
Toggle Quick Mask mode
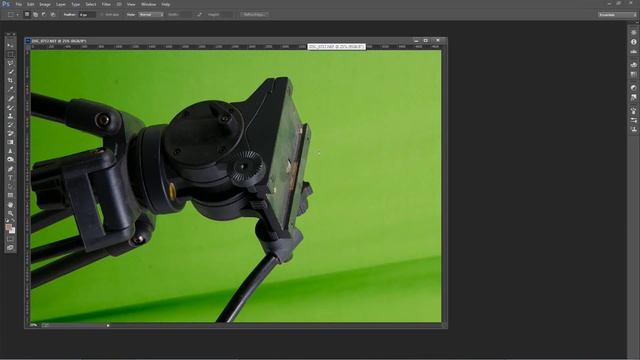11,239
